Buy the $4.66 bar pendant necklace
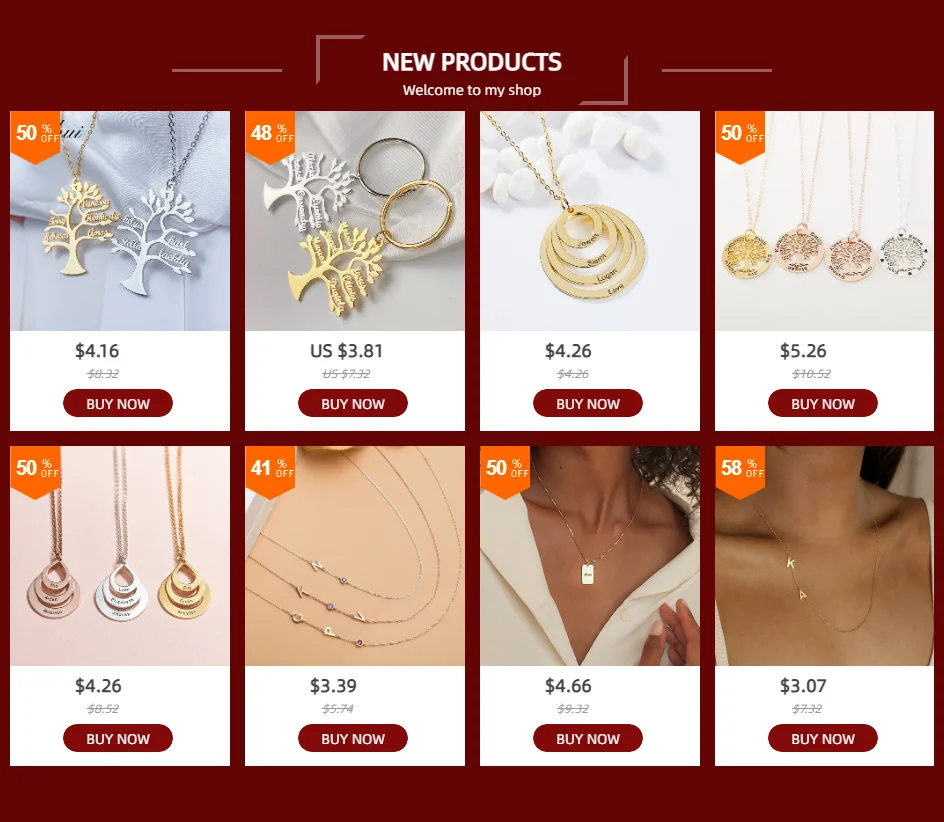The image size is (944, 822). click(588, 738)
